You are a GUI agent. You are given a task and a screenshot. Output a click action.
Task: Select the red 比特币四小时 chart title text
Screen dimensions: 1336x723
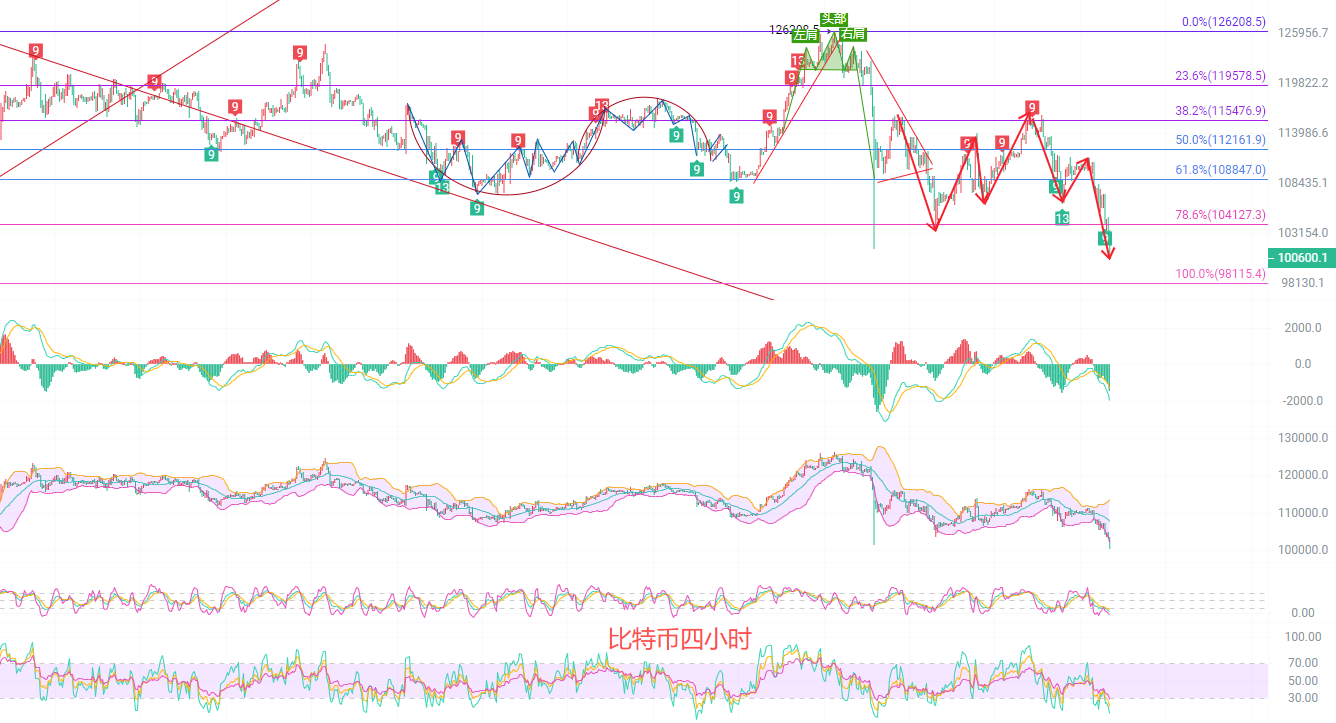678,638
